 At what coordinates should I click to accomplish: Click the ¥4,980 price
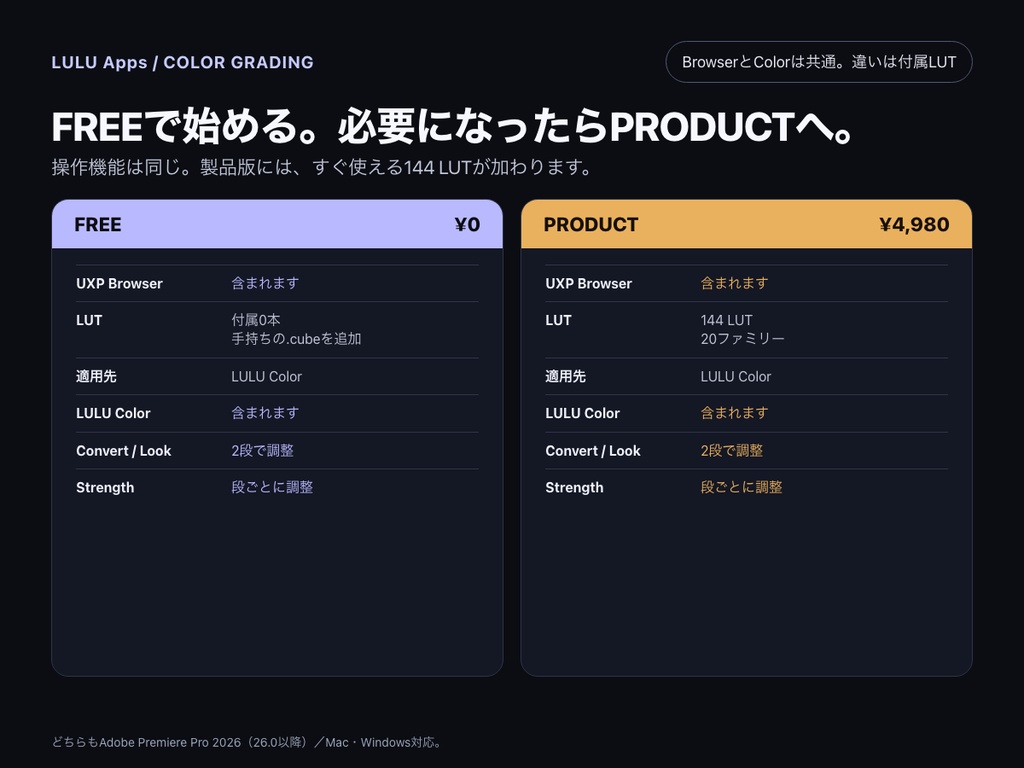[x=914, y=225]
